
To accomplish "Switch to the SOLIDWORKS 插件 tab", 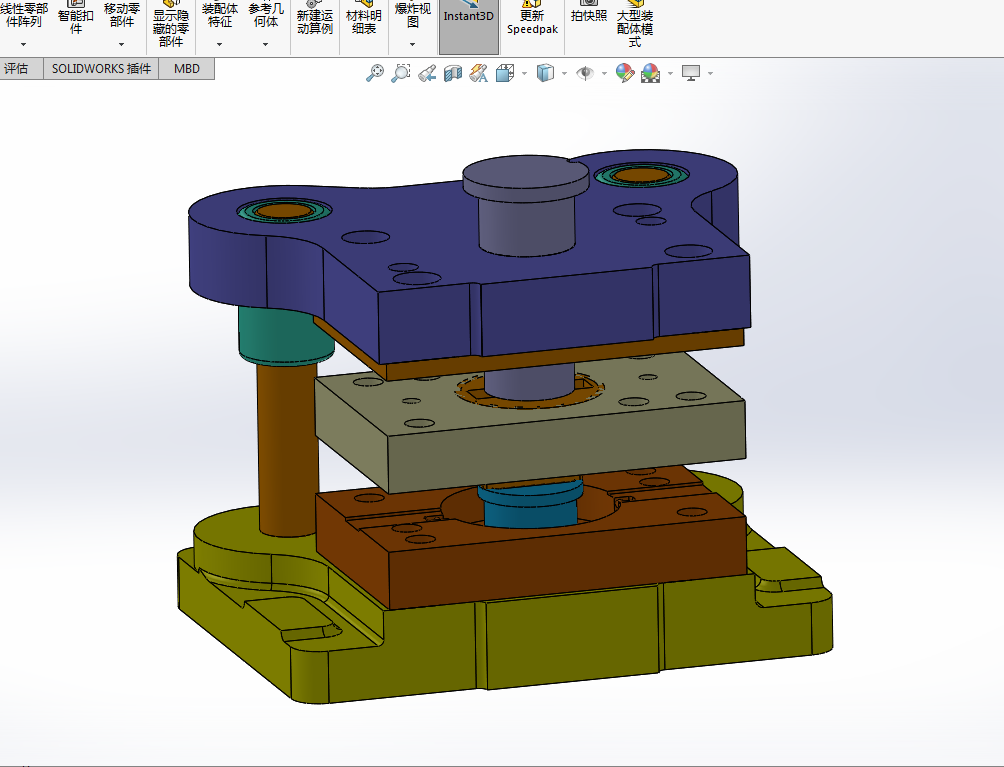I will [101, 69].
